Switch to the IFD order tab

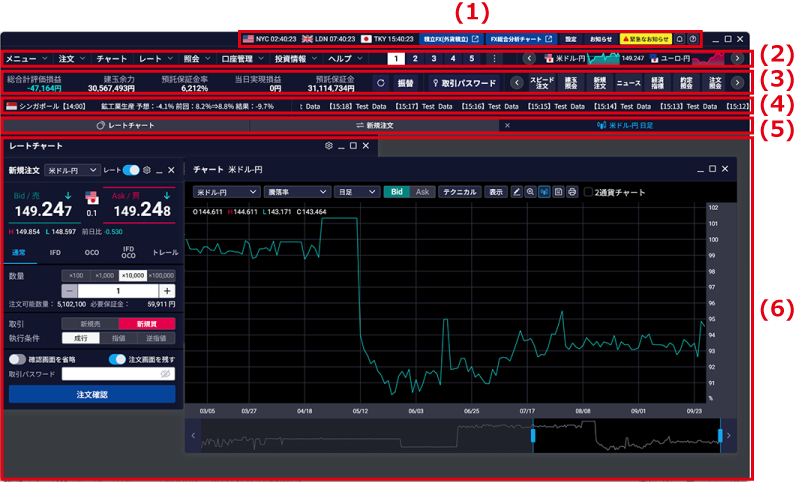pyautogui.click(x=57, y=253)
